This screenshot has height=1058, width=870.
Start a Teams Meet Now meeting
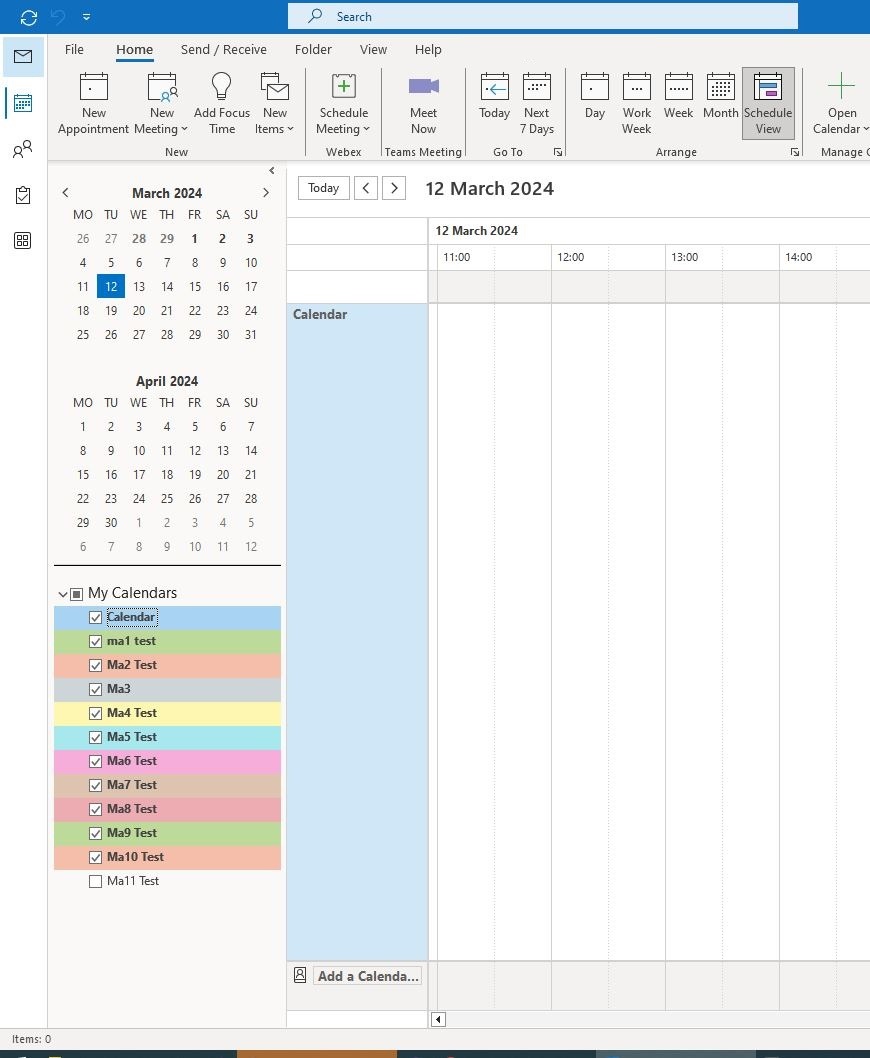[x=423, y=103]
